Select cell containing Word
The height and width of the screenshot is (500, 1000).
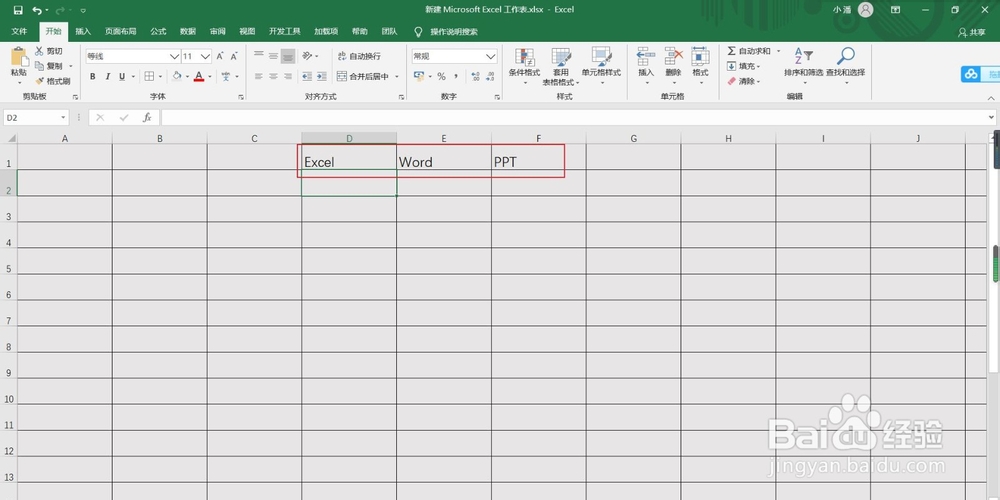pos(444,157)
